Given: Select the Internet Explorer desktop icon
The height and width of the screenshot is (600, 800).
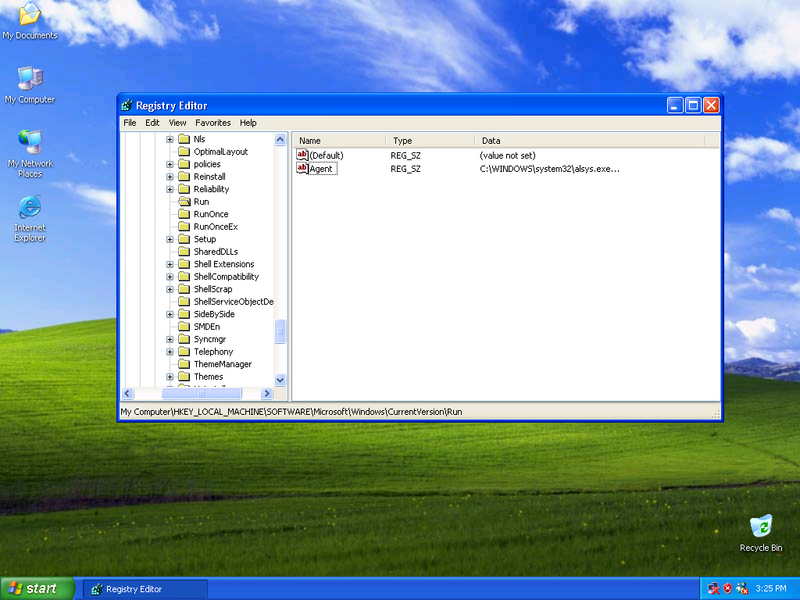Looking at the screenshot, I should tap(30, 209).
